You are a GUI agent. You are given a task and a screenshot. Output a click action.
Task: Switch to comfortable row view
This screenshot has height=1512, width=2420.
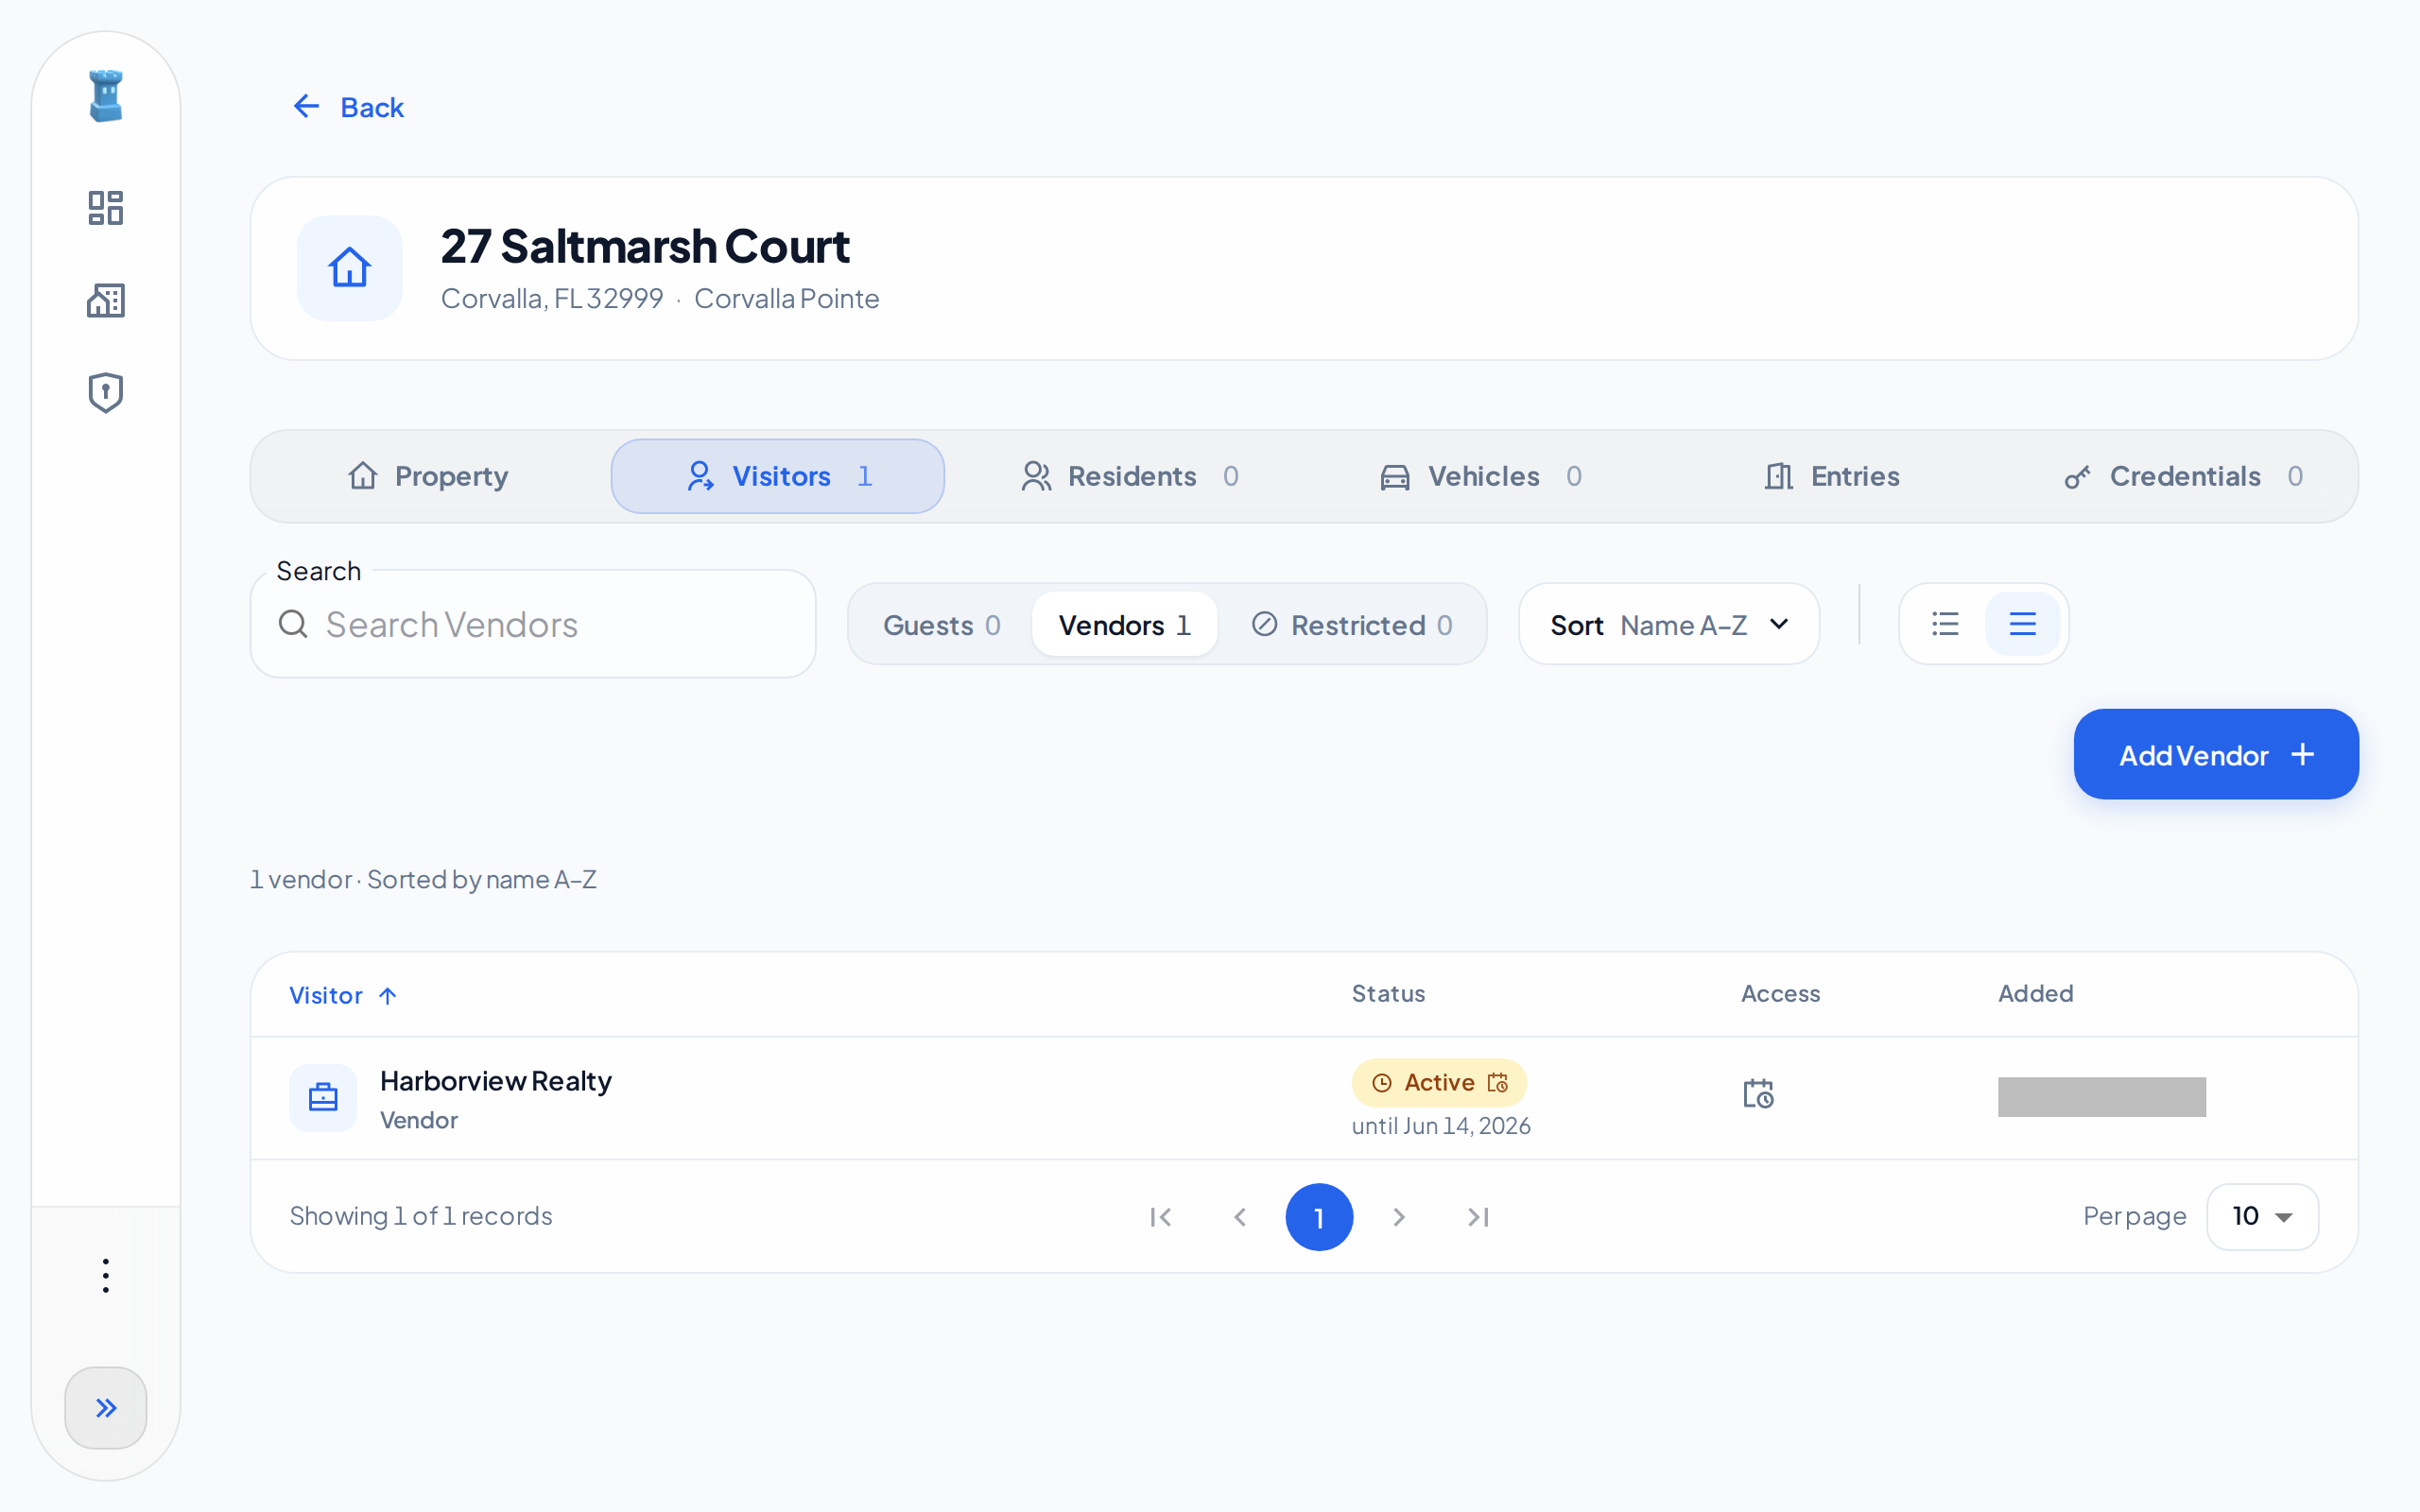tap(2022, 624)
